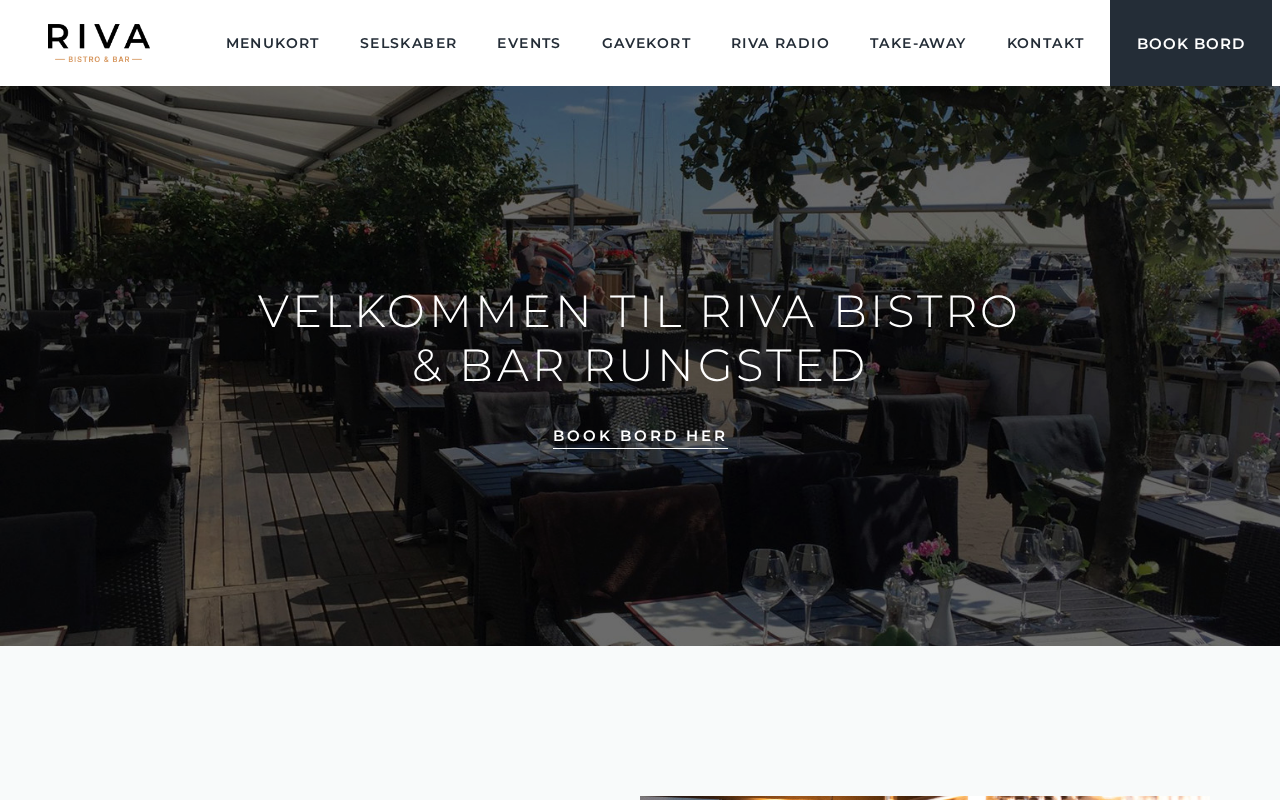Open Riva Radio from the navigation

click(780, 43)
